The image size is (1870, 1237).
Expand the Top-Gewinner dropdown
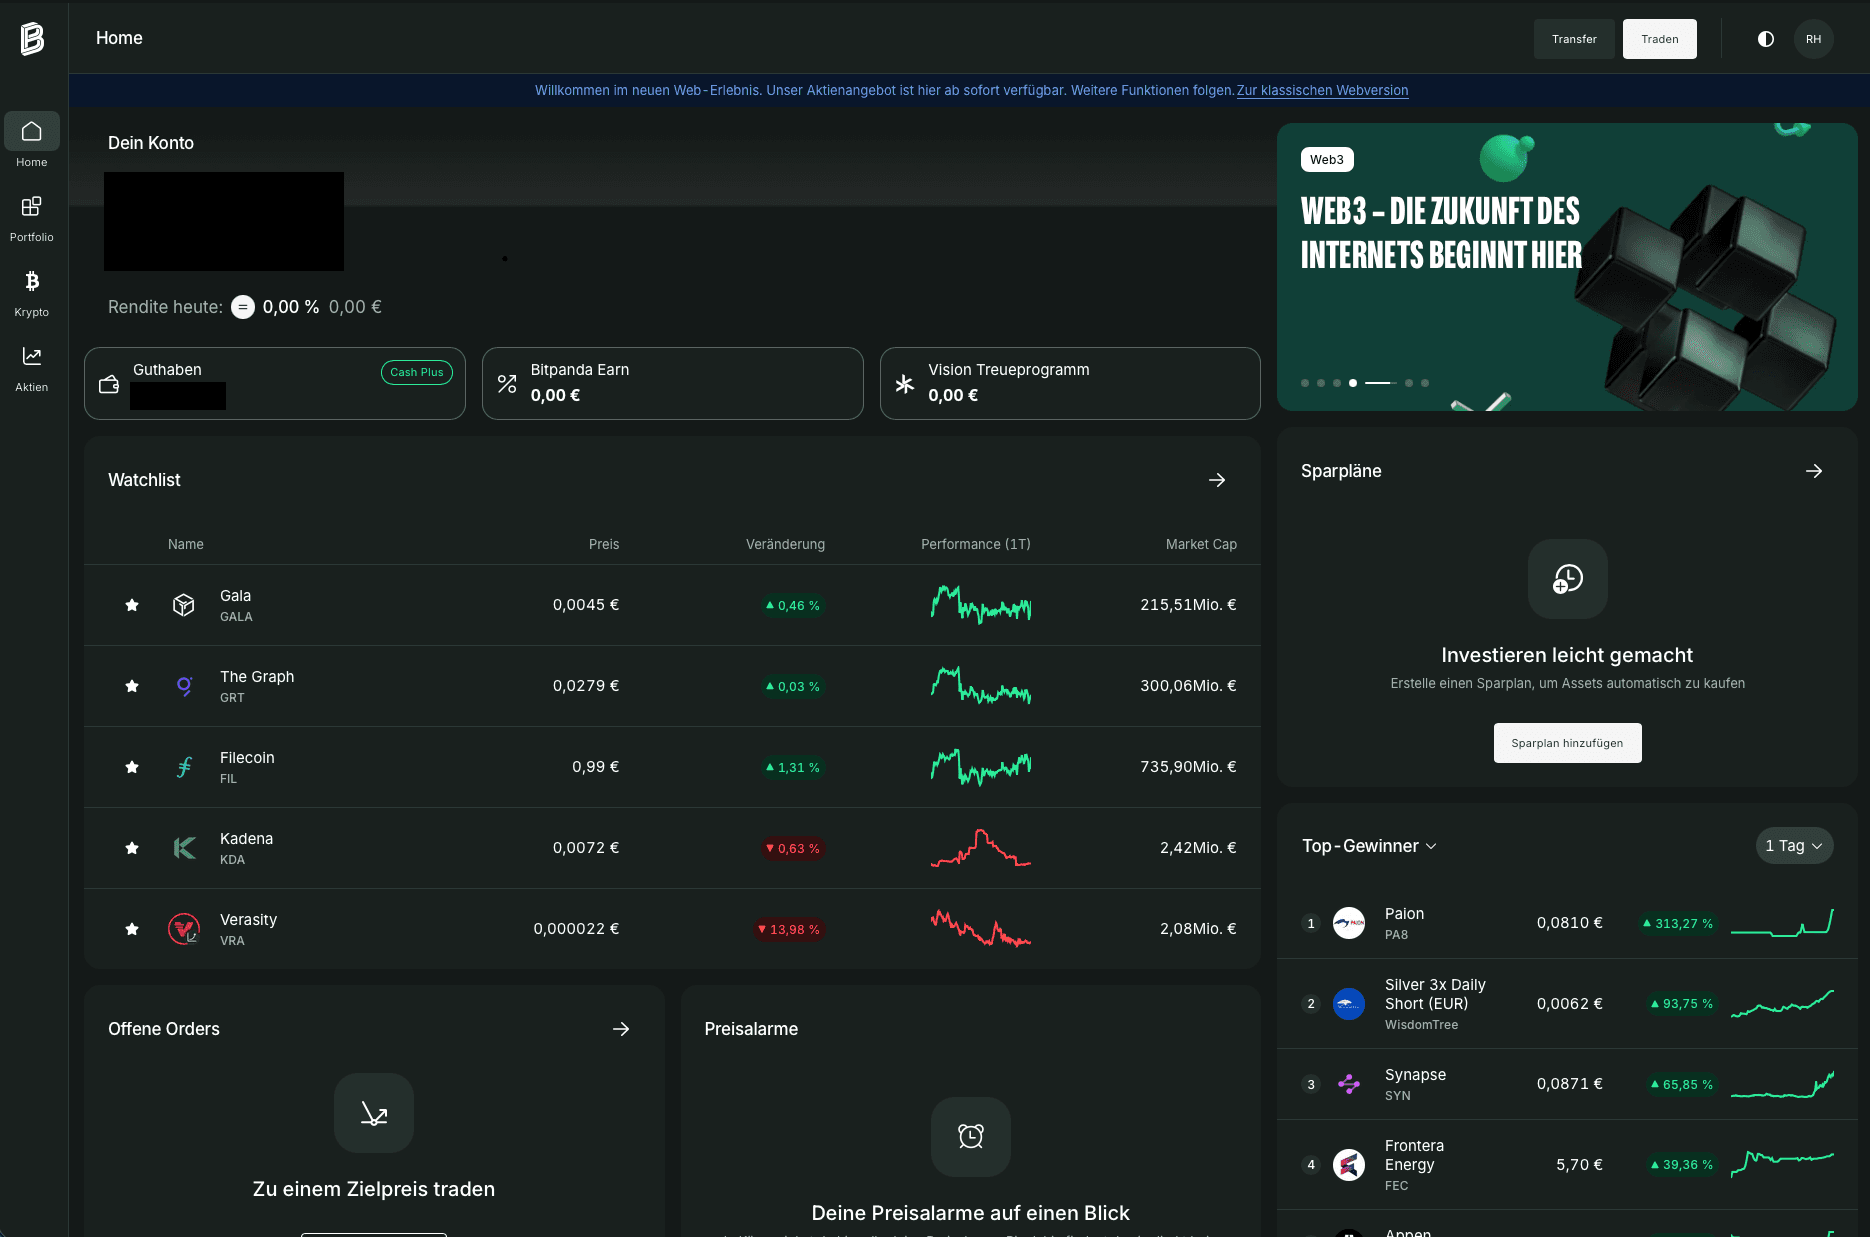tap(1369, 846)
